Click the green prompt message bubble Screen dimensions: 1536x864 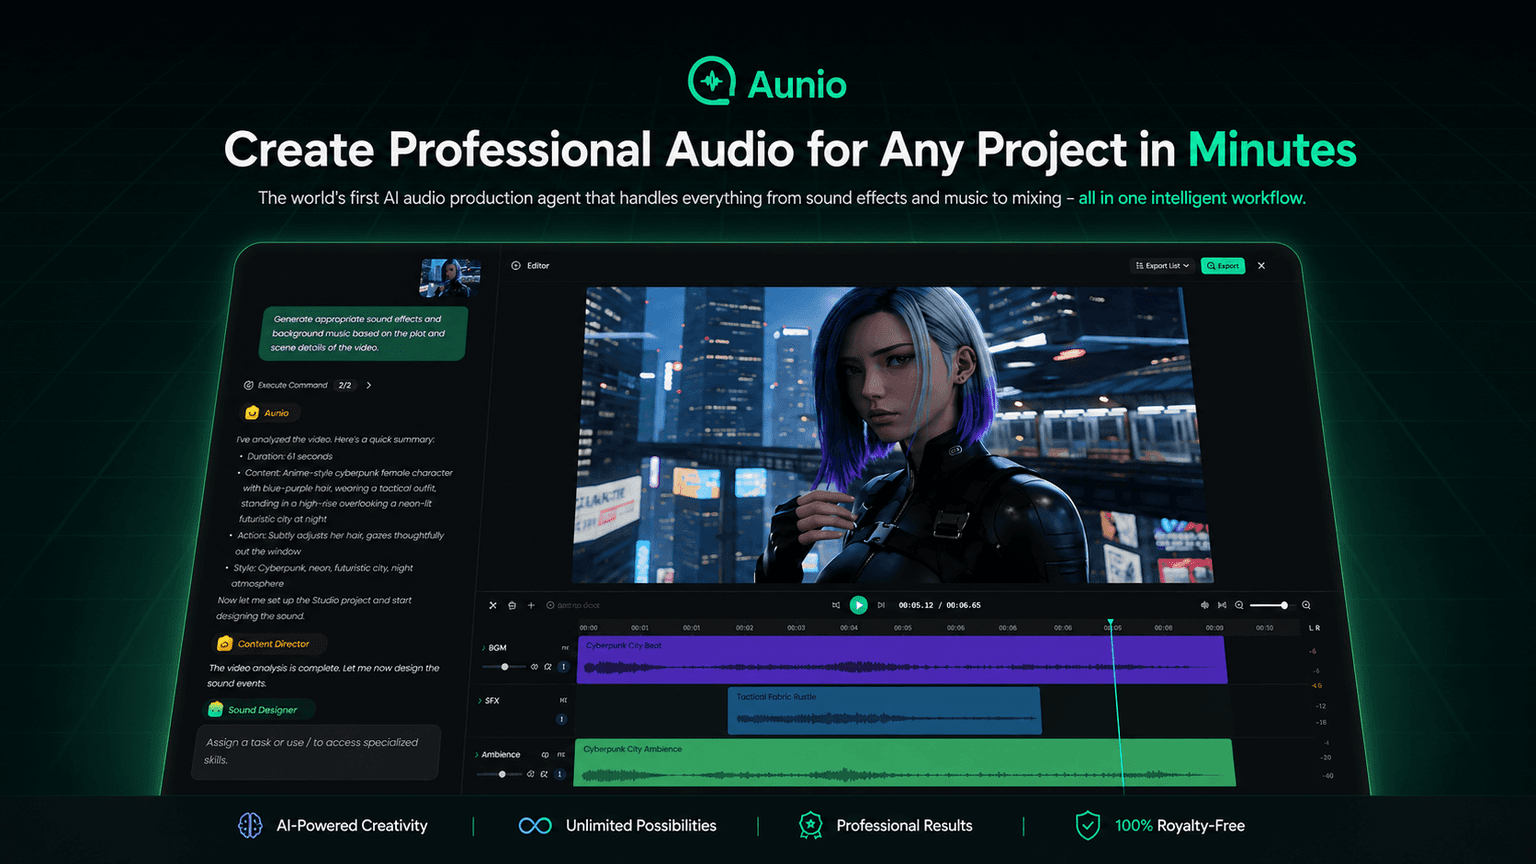pos(362,333)
